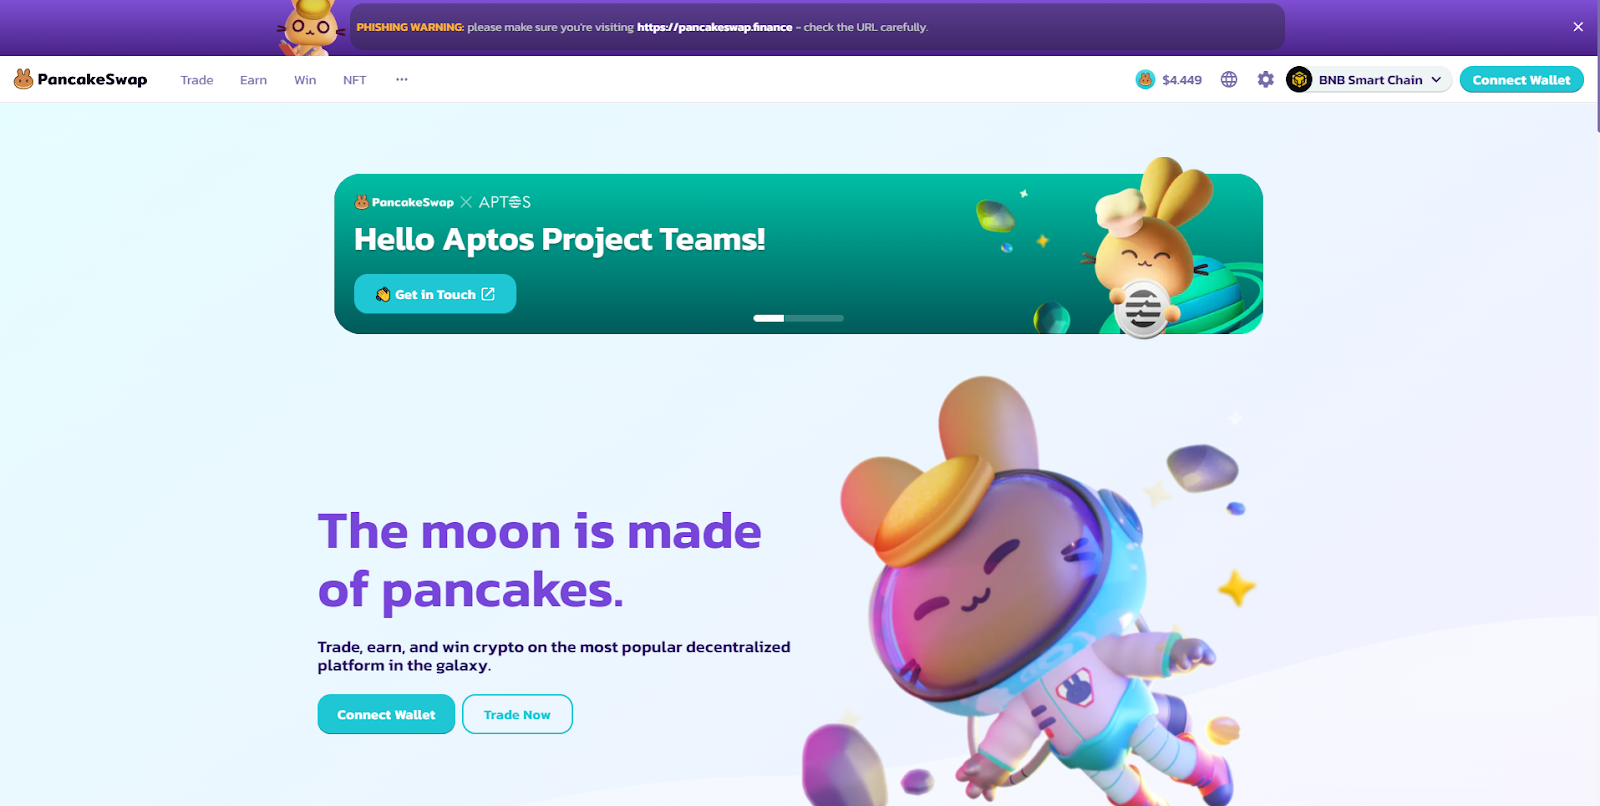1600x806 pixels.
Task: Open the Trade menu
Action: coord(197,80)
